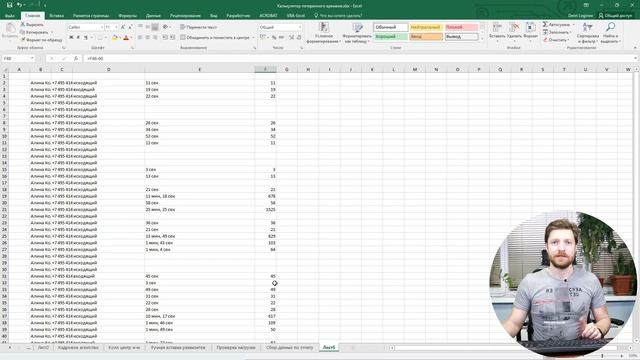The width and height of the screenshot is (640, 360).
Task: Increase font size
Action: click(123, 27)
